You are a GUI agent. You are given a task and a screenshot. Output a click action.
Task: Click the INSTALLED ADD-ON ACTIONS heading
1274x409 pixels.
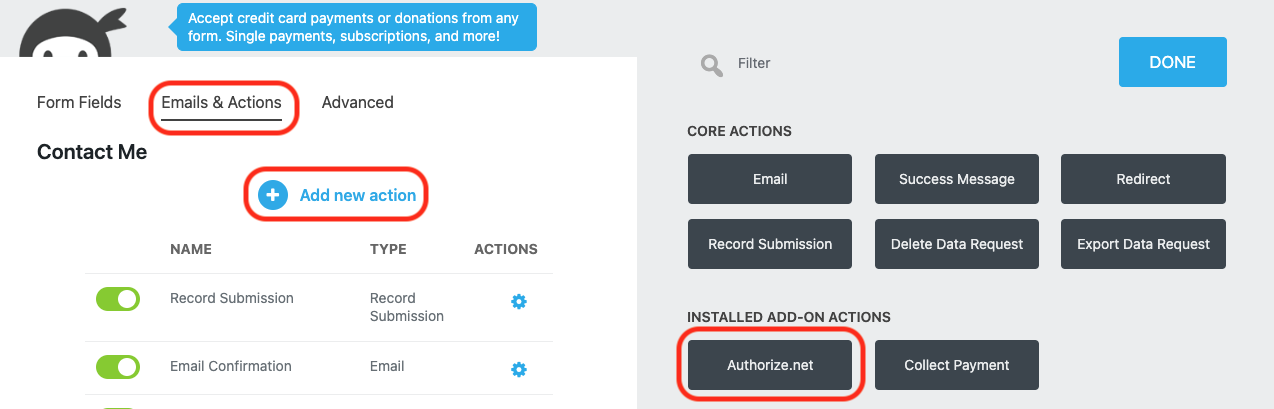789,317
